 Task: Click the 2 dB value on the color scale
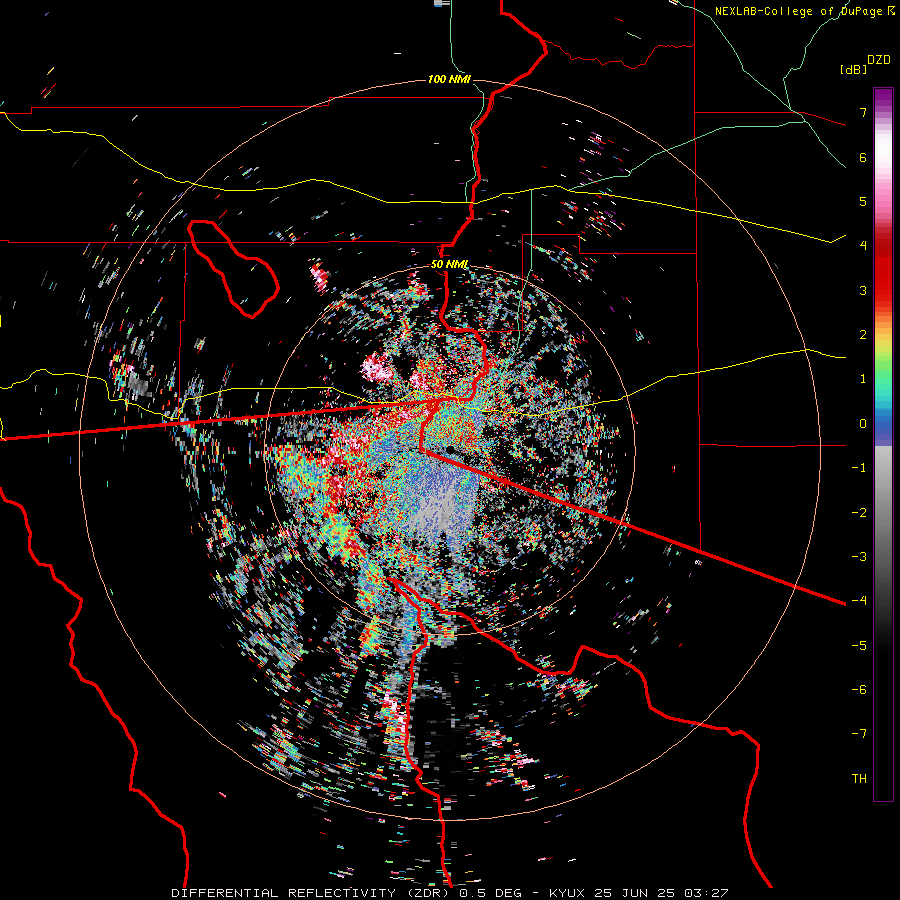pyautogui.click(x=863, y=334)
